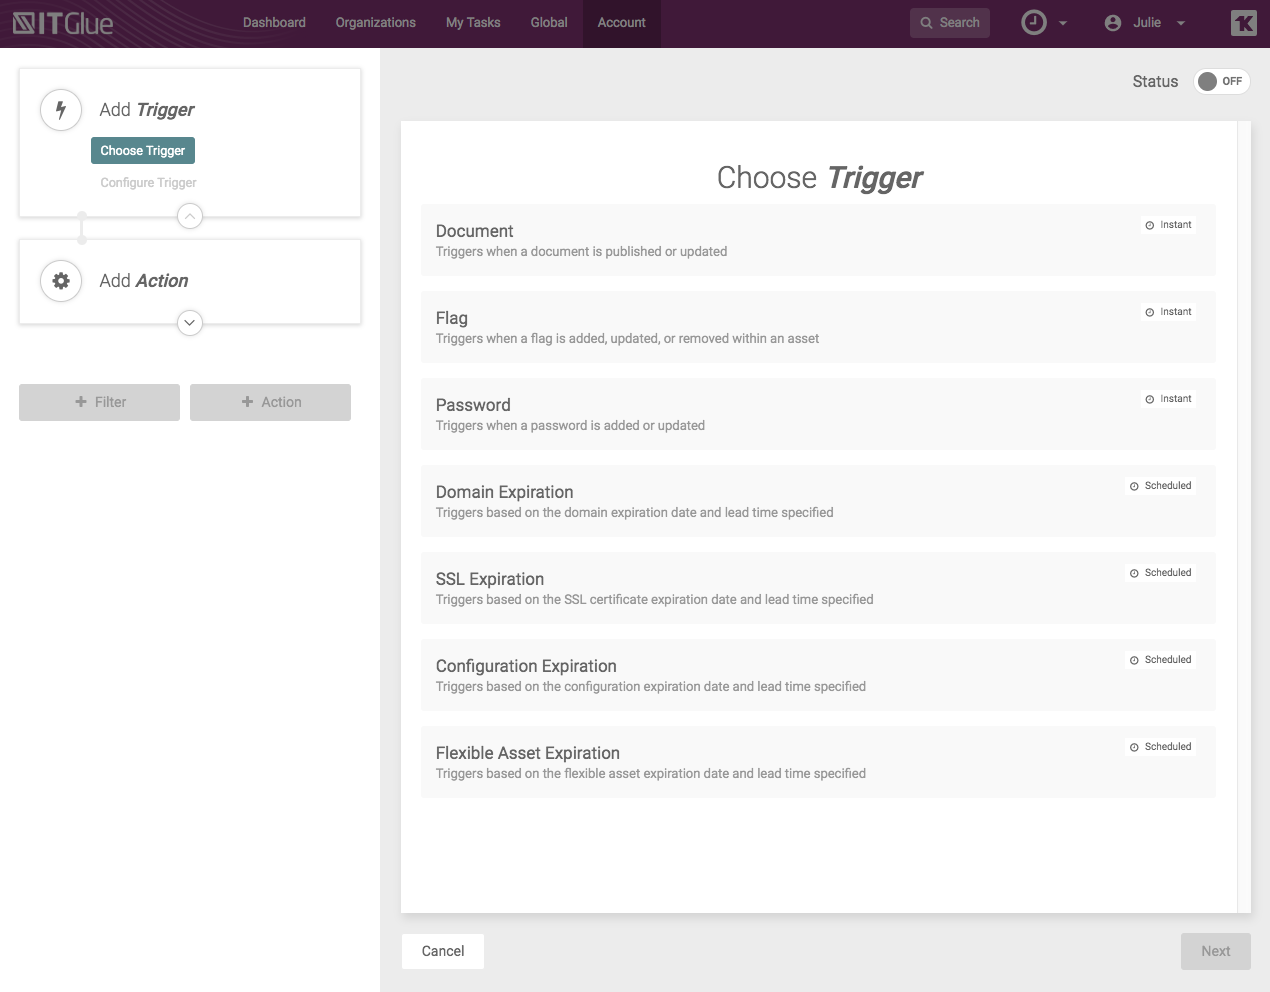Select the Password trigger option
The height and width of the screenshot is (992, 1270).
[x=818, y=414]
